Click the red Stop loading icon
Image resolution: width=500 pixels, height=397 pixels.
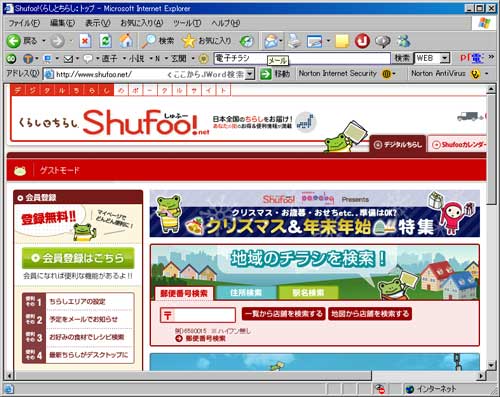point(85,41)
